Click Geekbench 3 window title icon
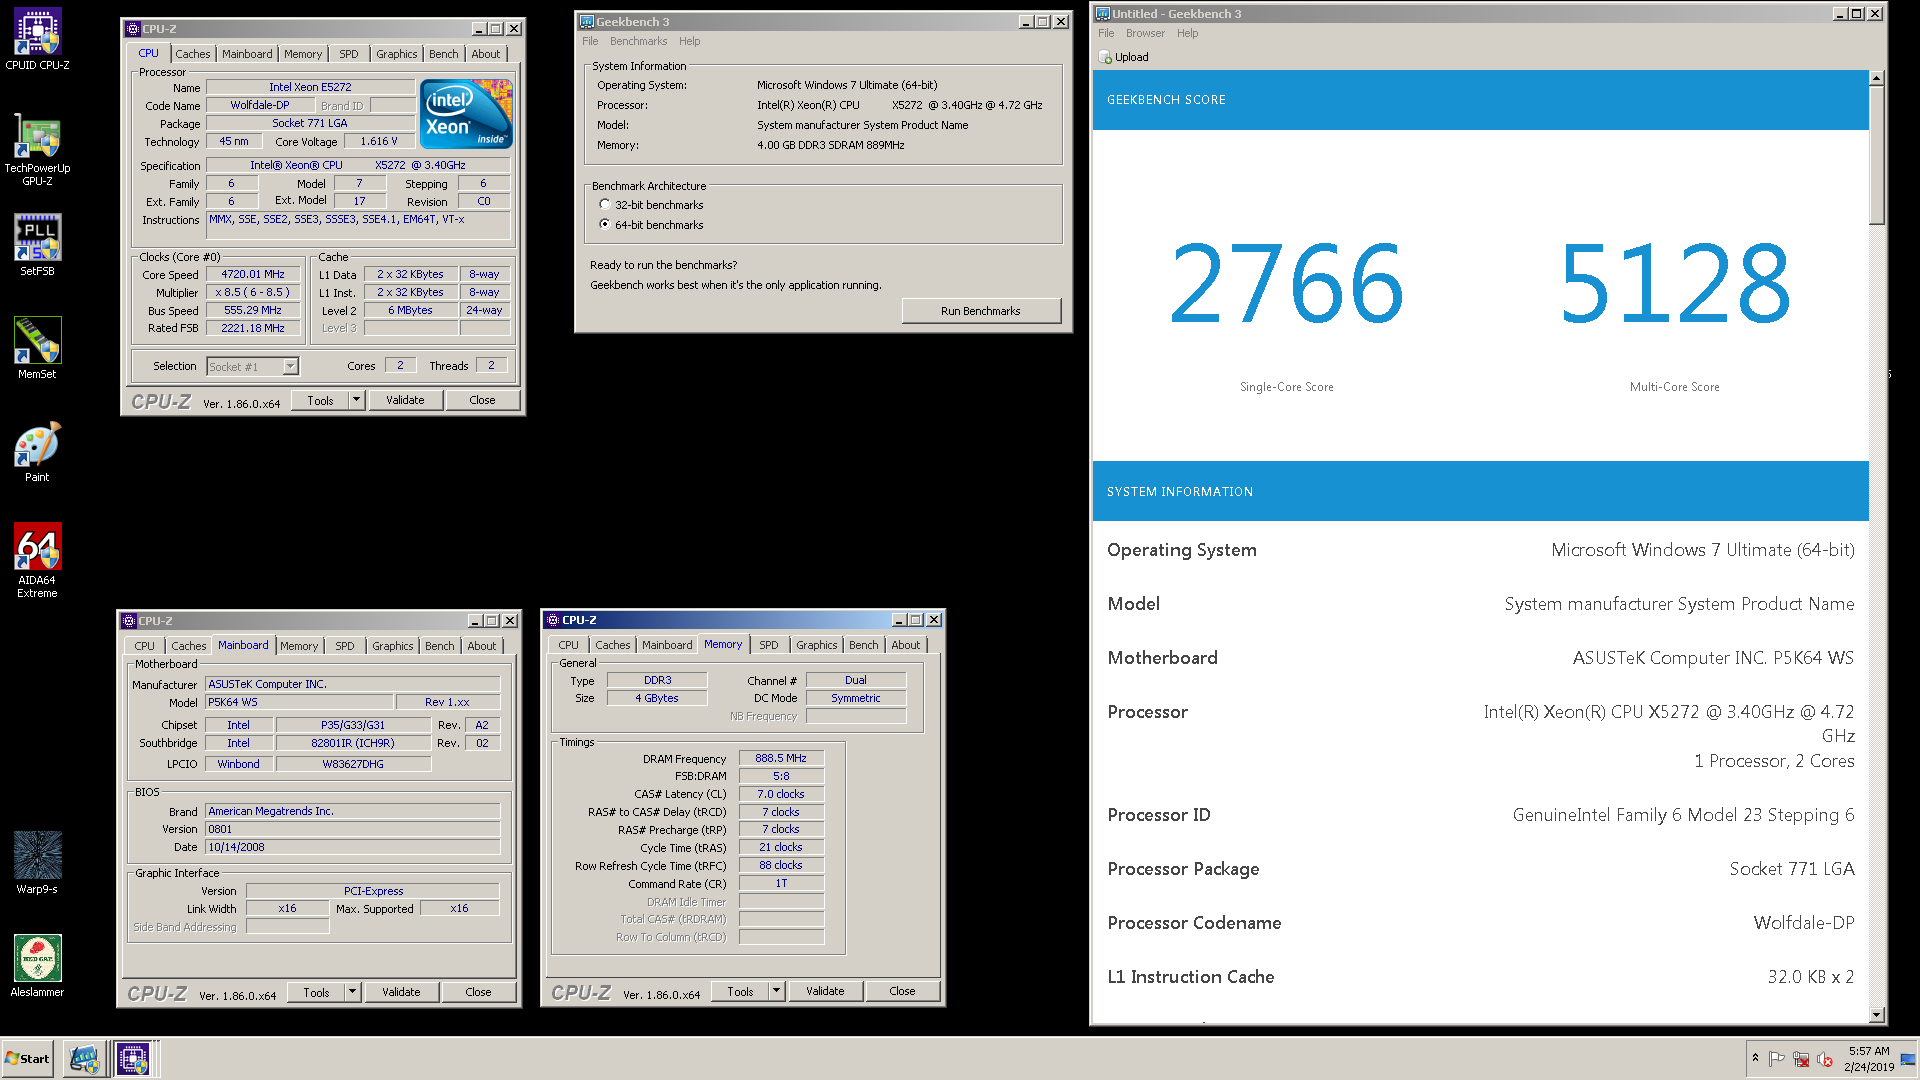The width and height of the screenshot is (1920, 1080). 587,21
